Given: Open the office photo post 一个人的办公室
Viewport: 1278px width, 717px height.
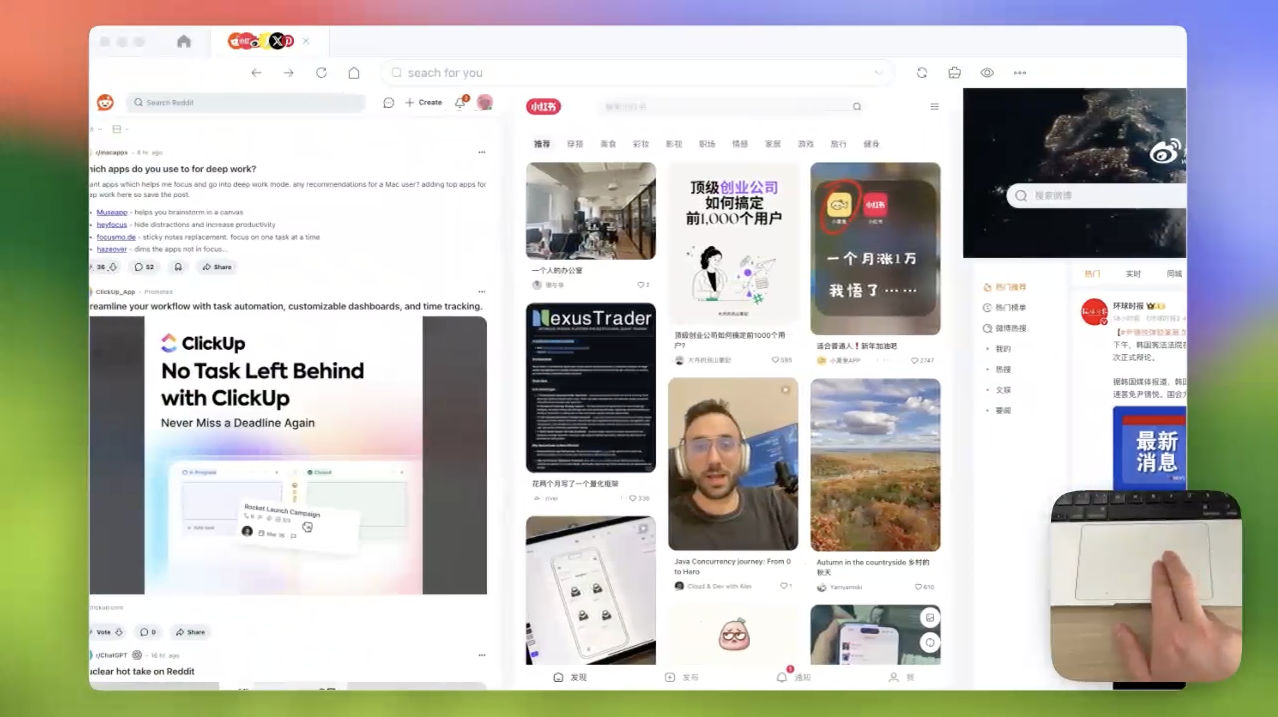Looking at the screenshot, I should click(x=591, y=211).
